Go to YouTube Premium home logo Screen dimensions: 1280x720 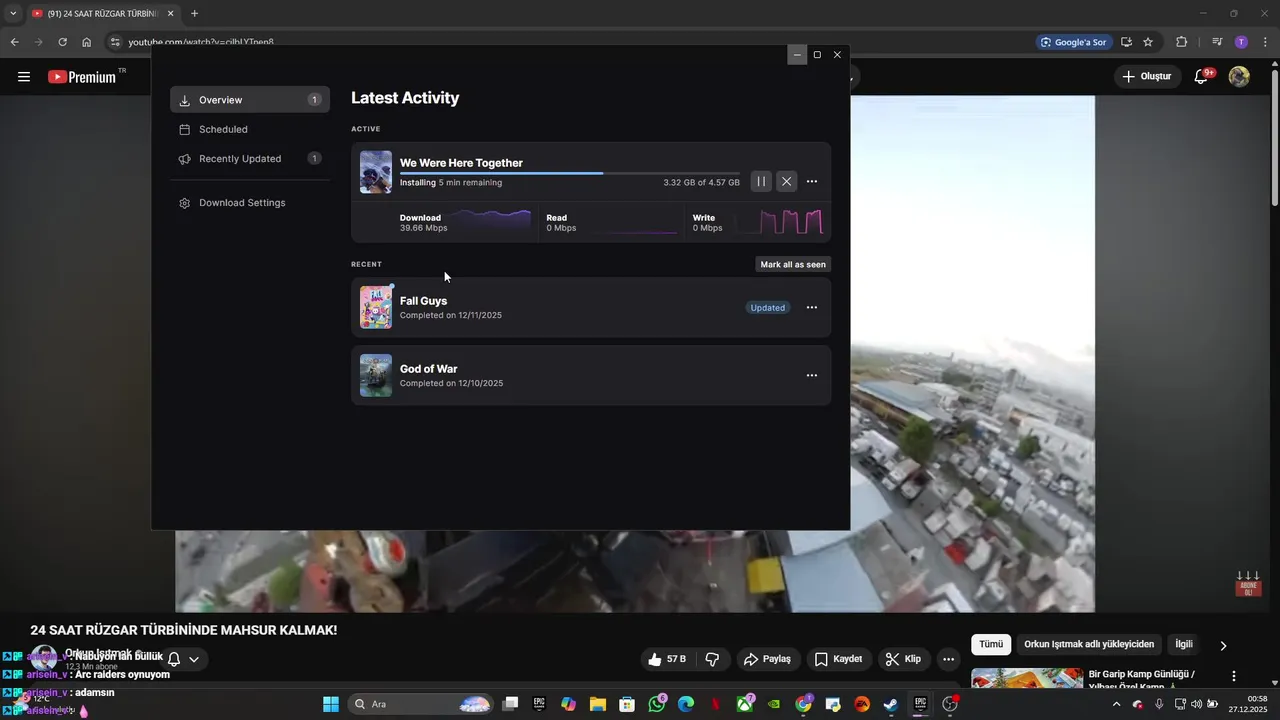(x=86, y=76)
